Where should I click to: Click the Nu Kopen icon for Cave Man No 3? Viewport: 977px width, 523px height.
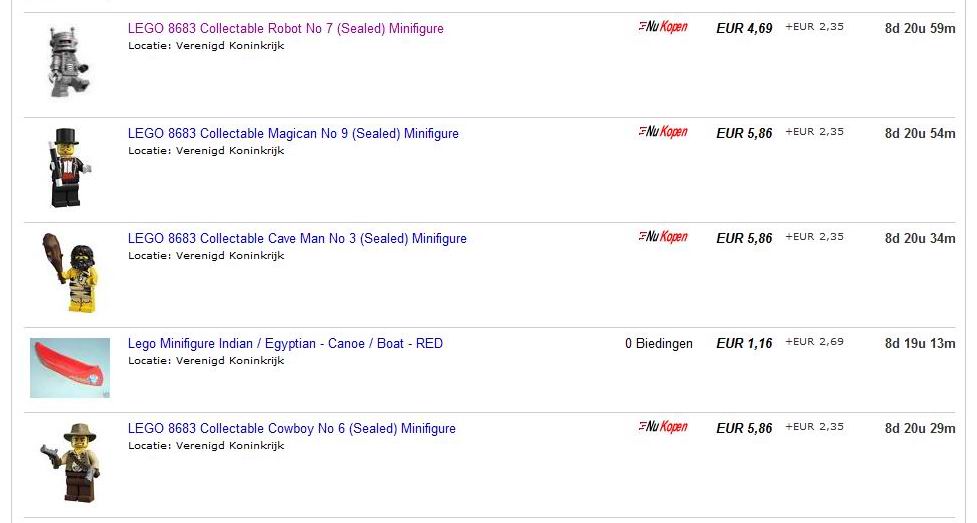click(x=663, y=237)
